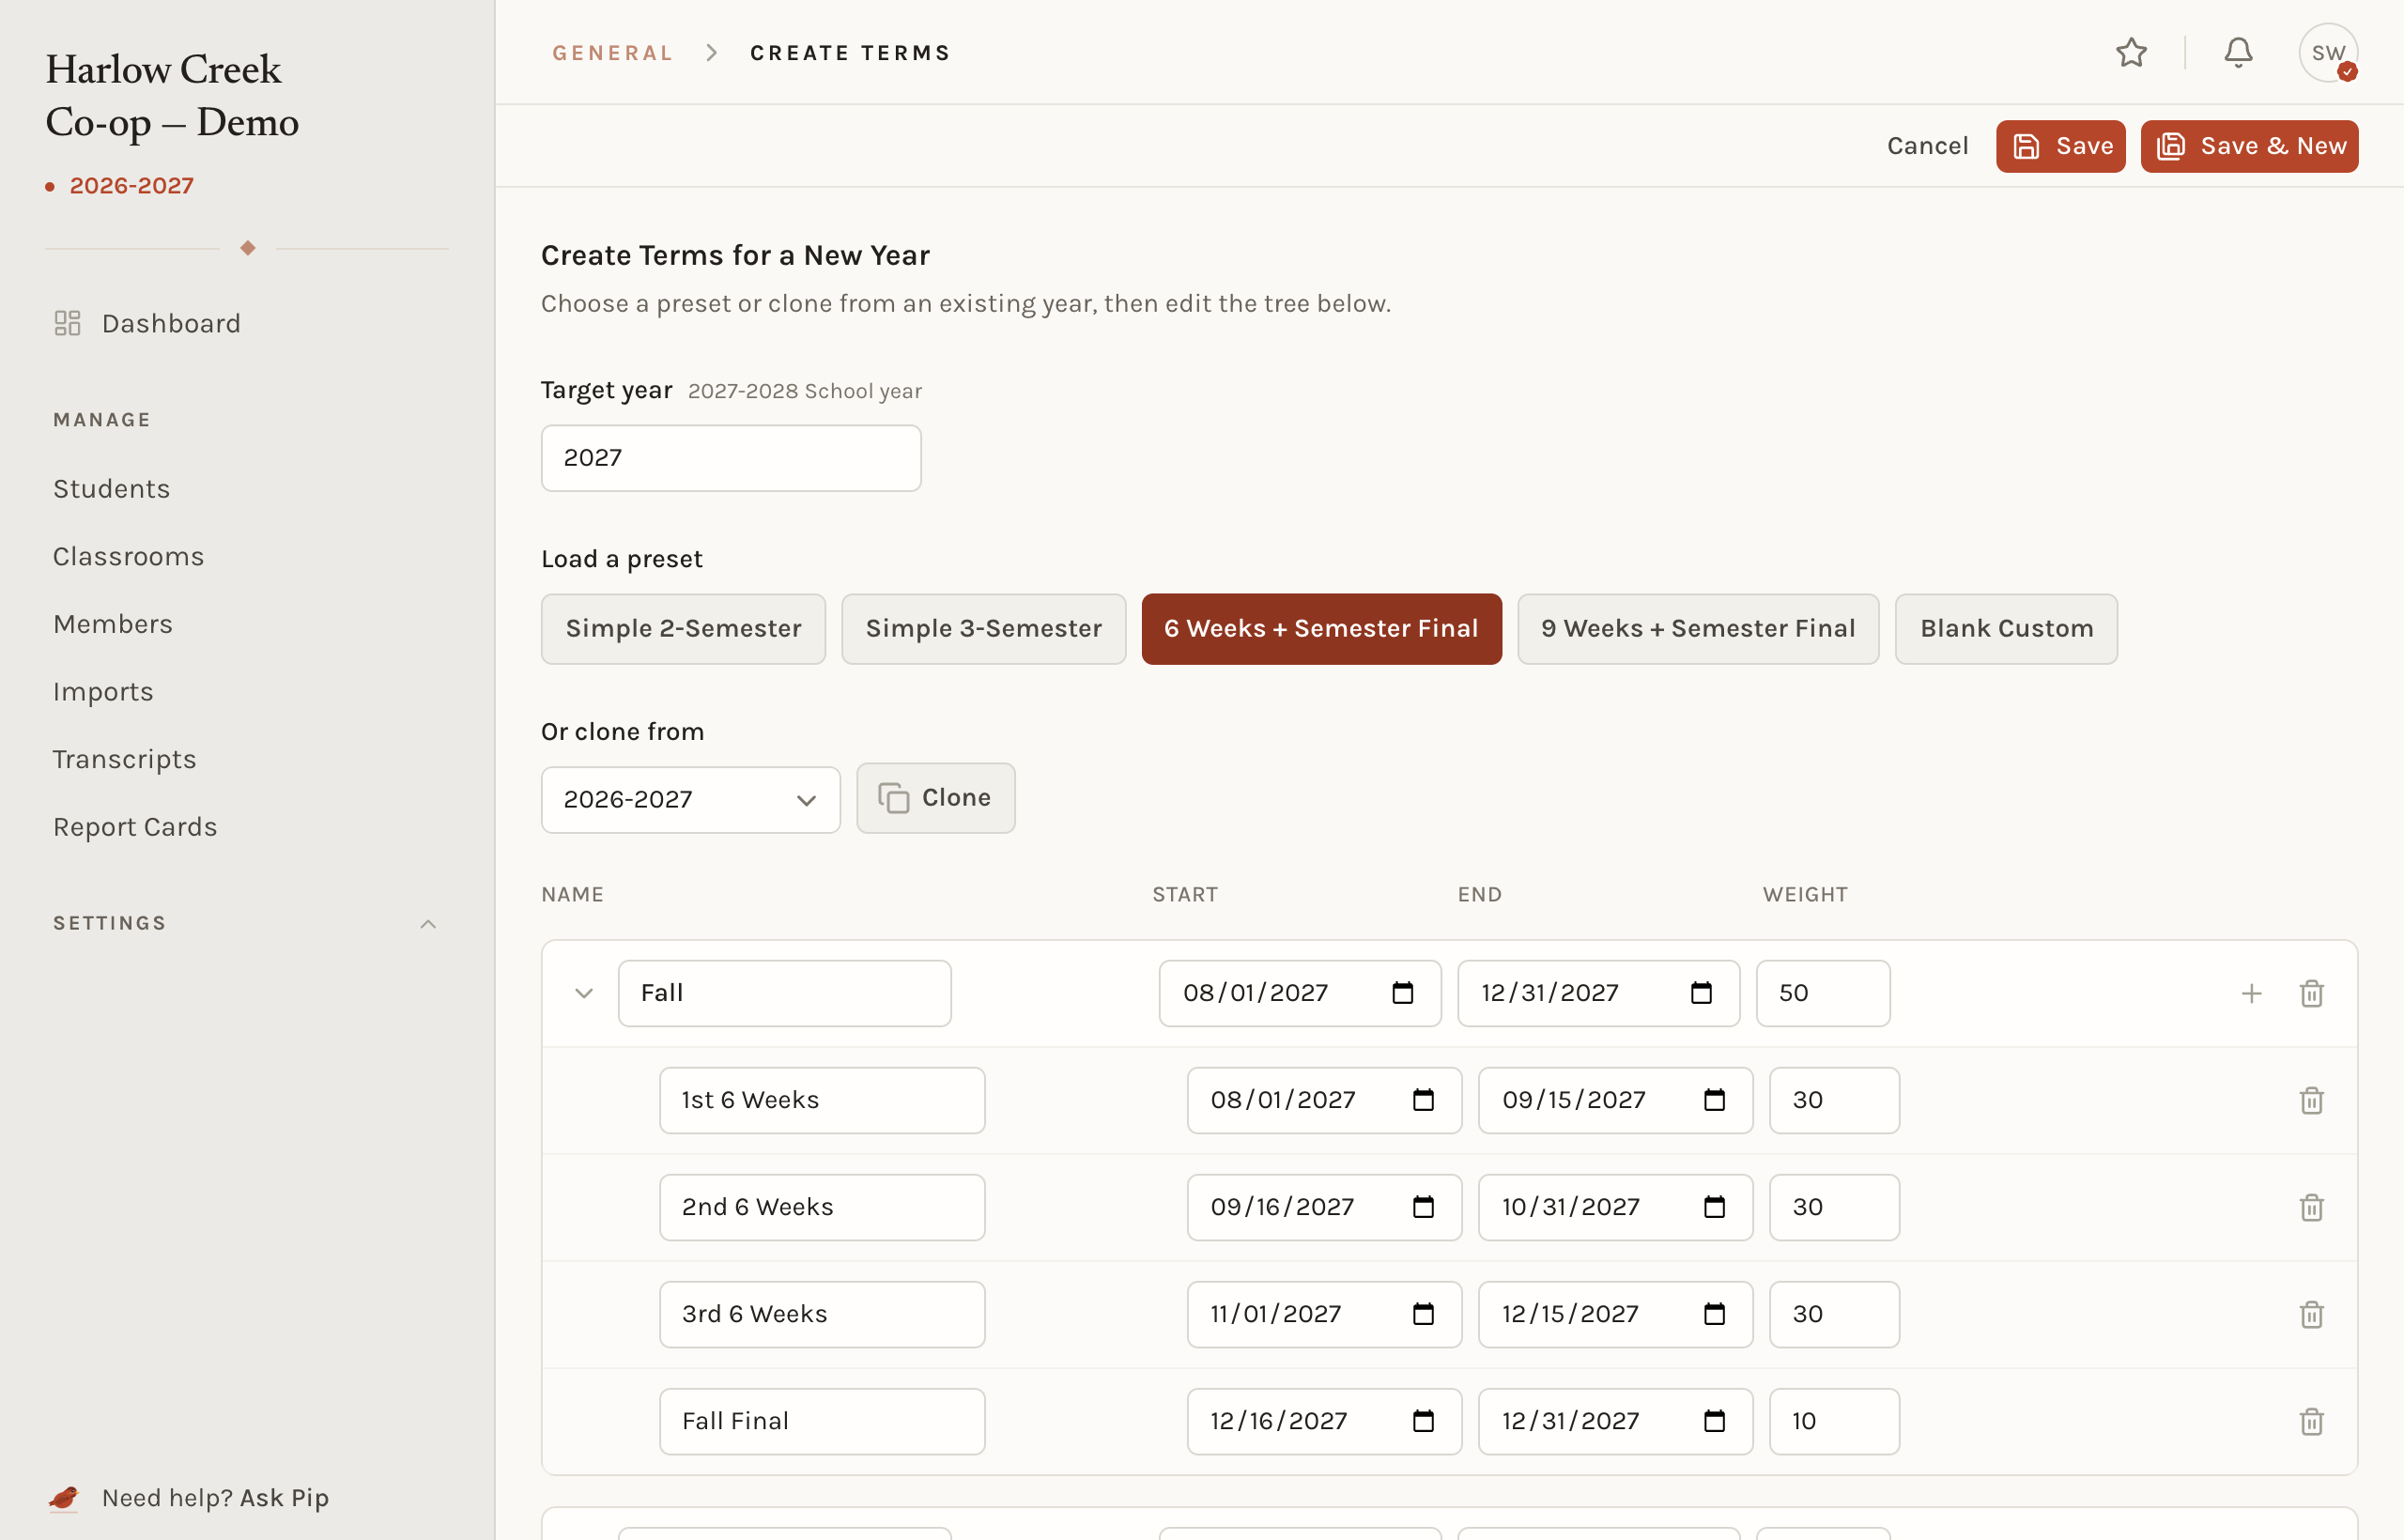Edit the Fall term name field
Screen dimensions: 2404x1540
(x=784, y=993)
